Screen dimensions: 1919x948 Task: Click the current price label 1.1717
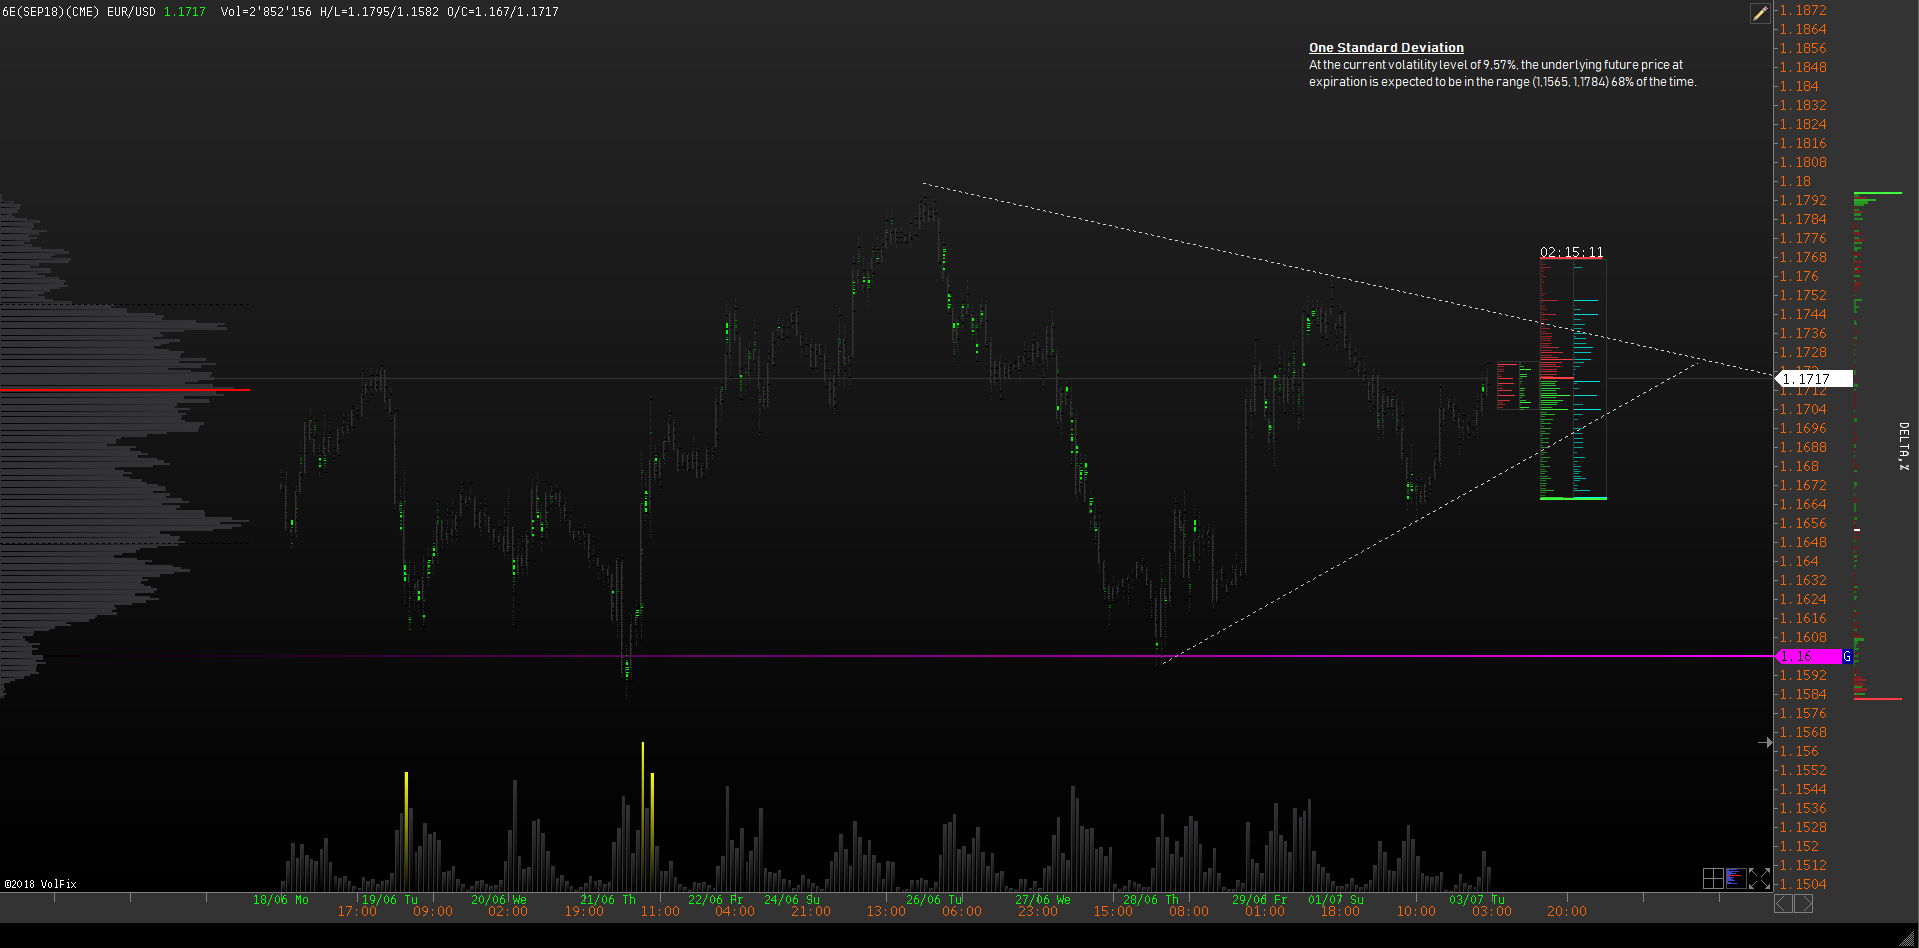pos(1812,379)
